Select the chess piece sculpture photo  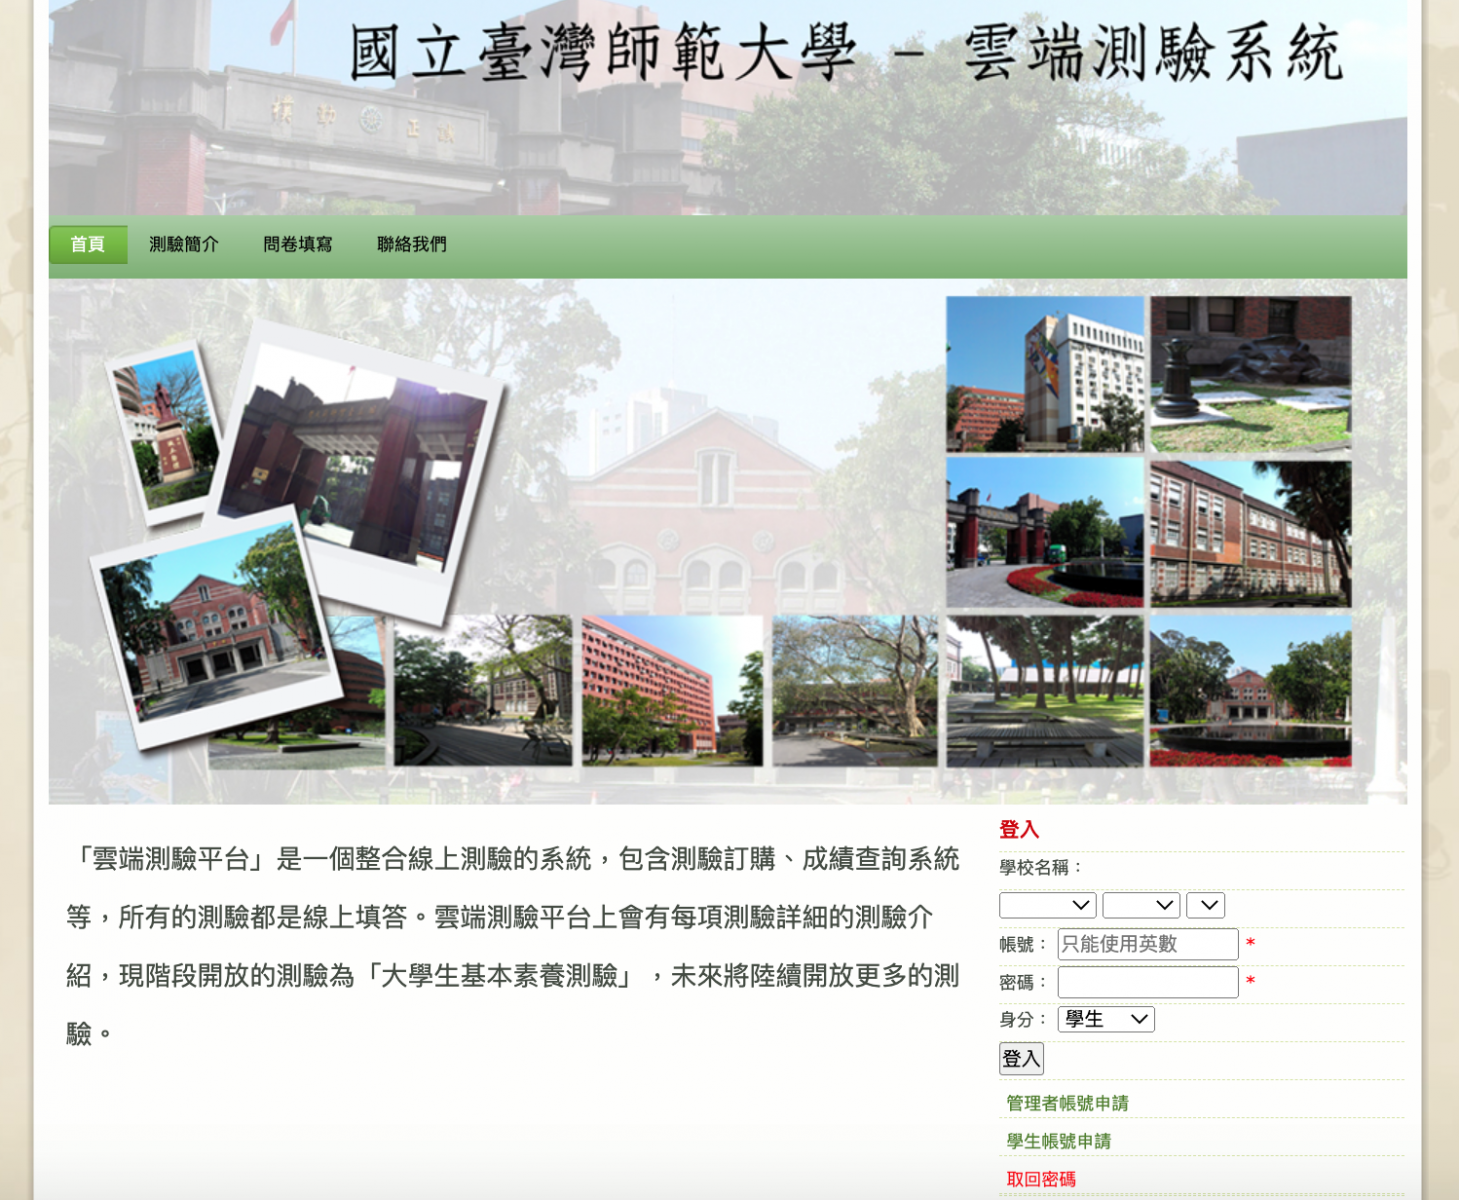point(1250,373)
